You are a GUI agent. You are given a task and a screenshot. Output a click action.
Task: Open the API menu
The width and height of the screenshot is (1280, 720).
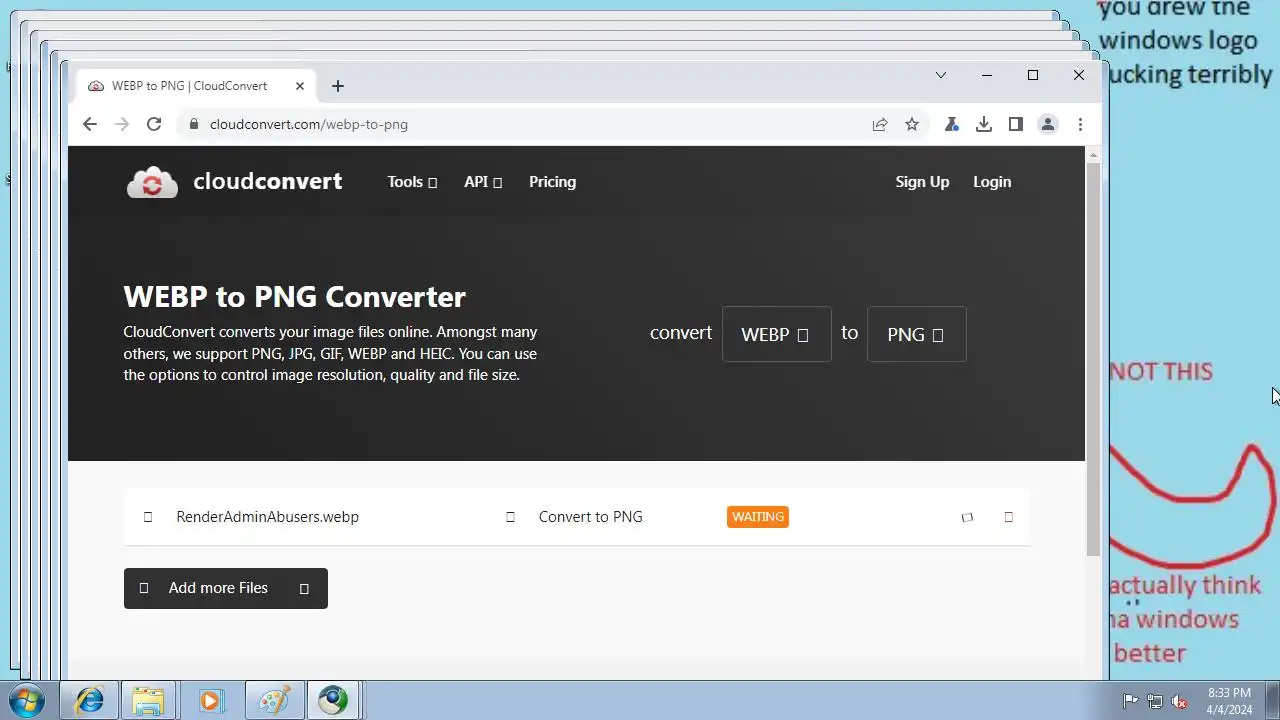pyautogui.click(x=483, y=182)
